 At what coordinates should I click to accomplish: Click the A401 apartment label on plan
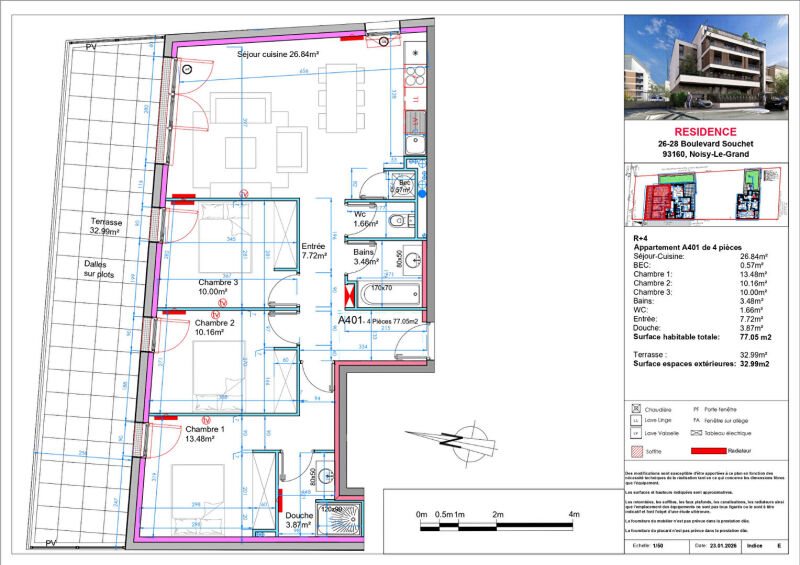(x=350, y=320)
